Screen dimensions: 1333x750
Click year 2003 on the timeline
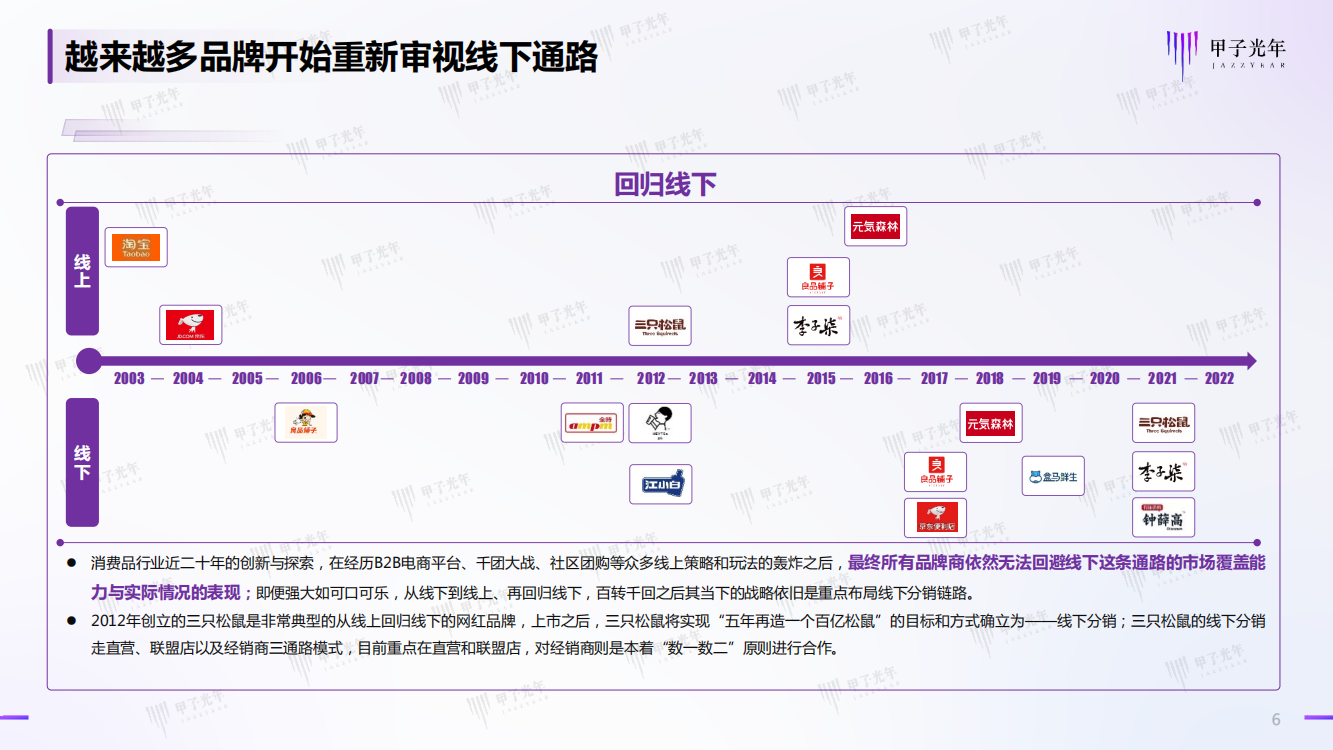129,378
